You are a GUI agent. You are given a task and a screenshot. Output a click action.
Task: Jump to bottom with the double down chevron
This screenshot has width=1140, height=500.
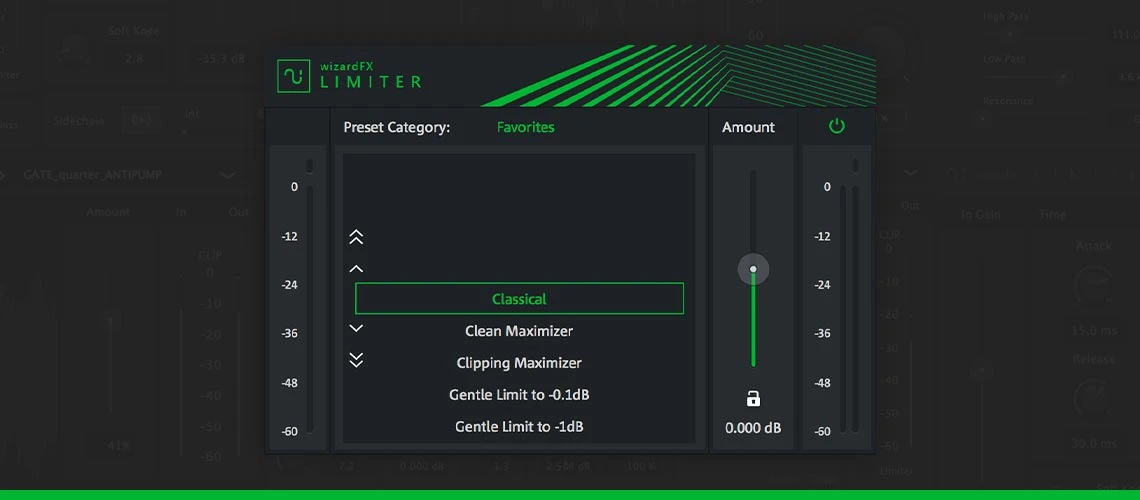[356, 360]
